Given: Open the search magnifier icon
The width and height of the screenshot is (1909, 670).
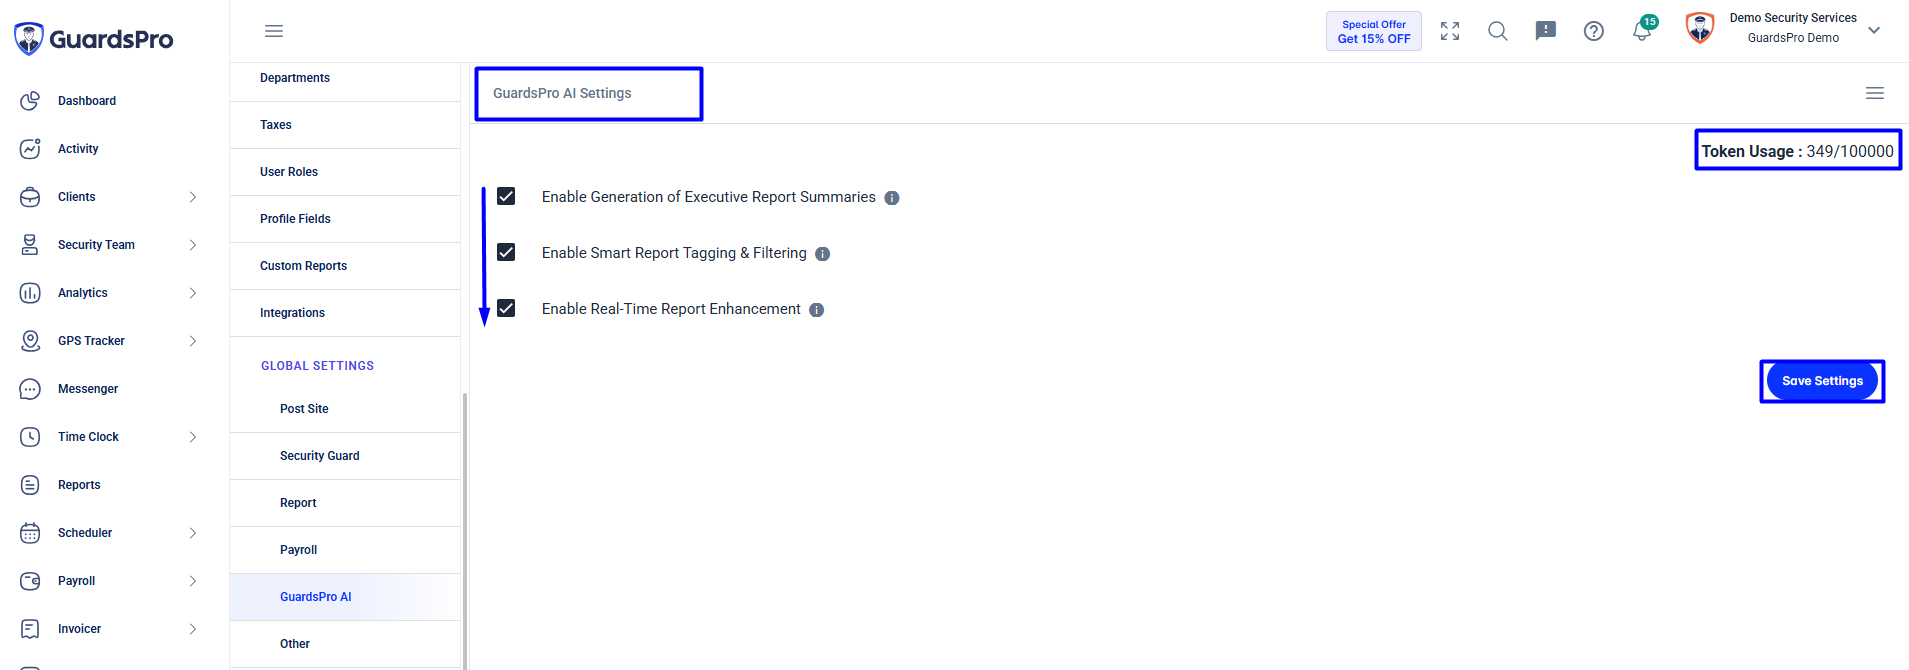Looking at the screenshot, I should click(1498, 31).
